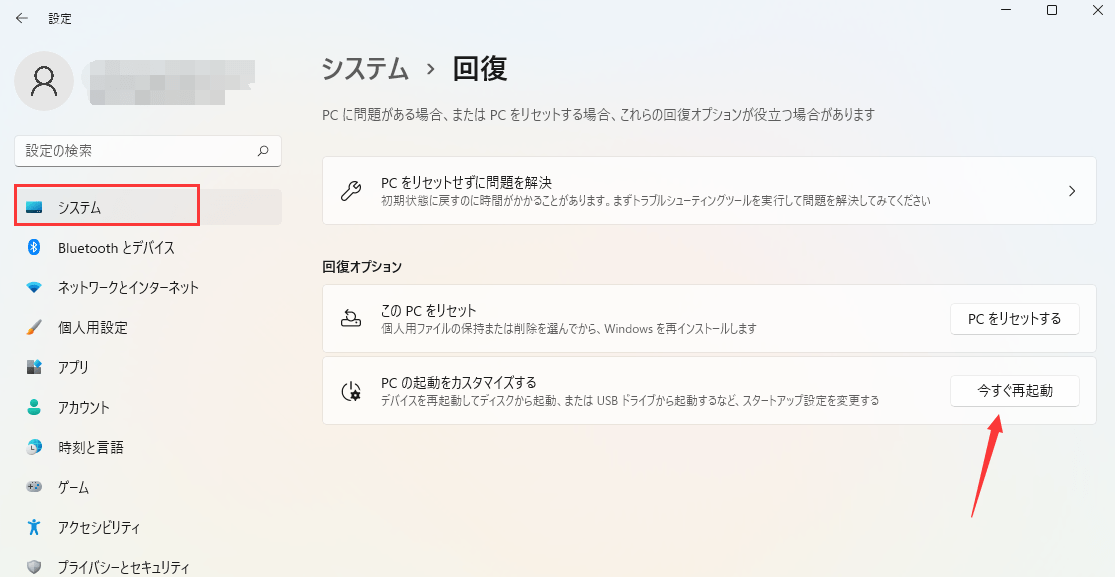This screenshot has width=1115, height=577.
Task: Click the 時刻と言語 clock icon
Action: coord(36,447)
